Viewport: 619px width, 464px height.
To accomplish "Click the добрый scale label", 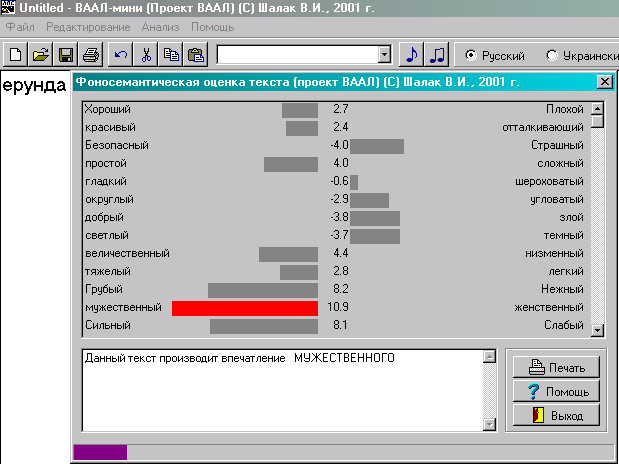I will 104,218.
